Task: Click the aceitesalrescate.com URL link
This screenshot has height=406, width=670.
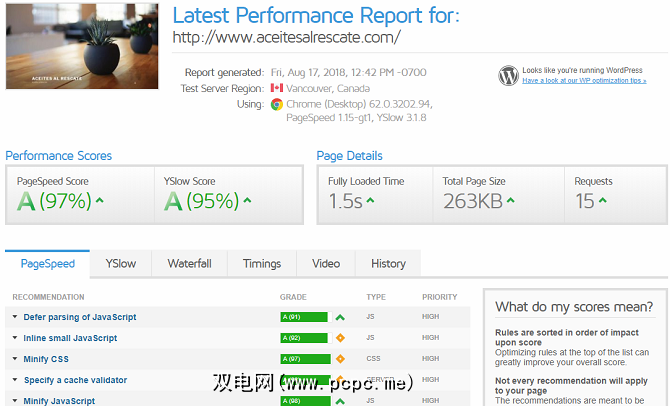Action: [x=287, y=37]
